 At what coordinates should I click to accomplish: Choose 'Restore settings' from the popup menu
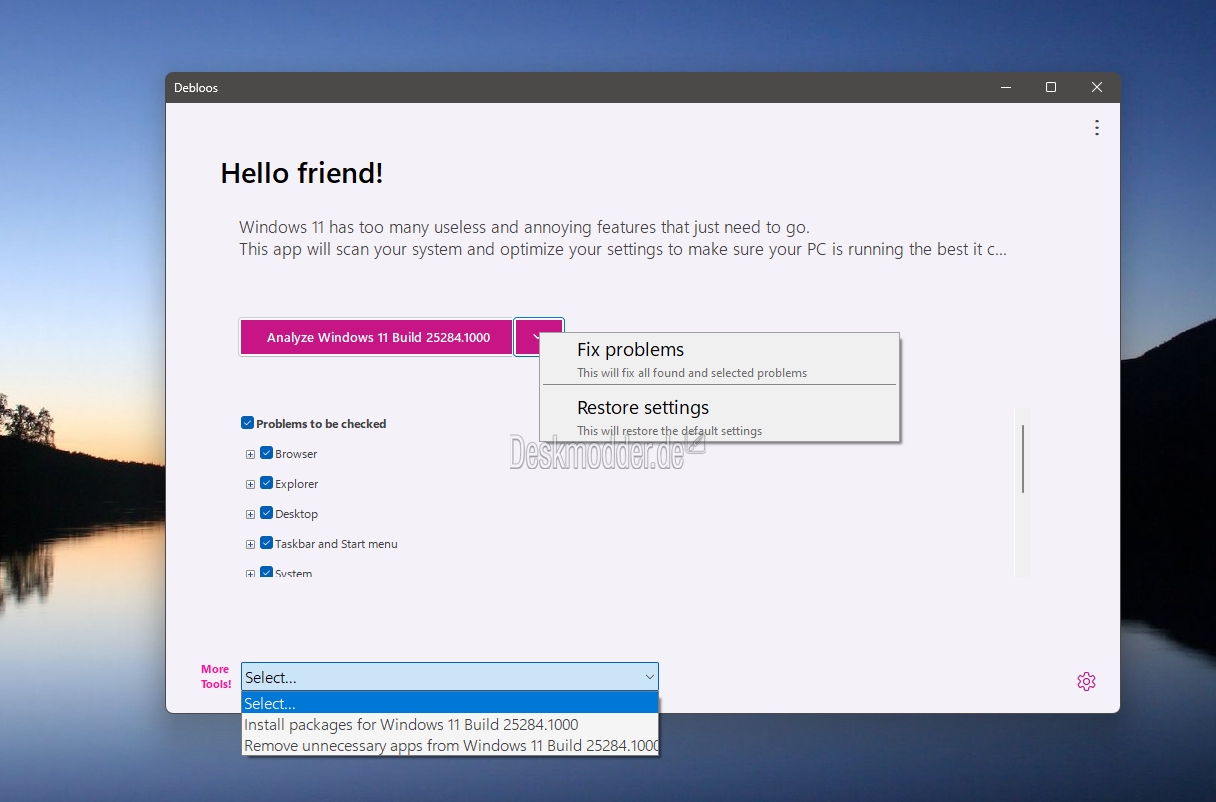pos(719,417)
